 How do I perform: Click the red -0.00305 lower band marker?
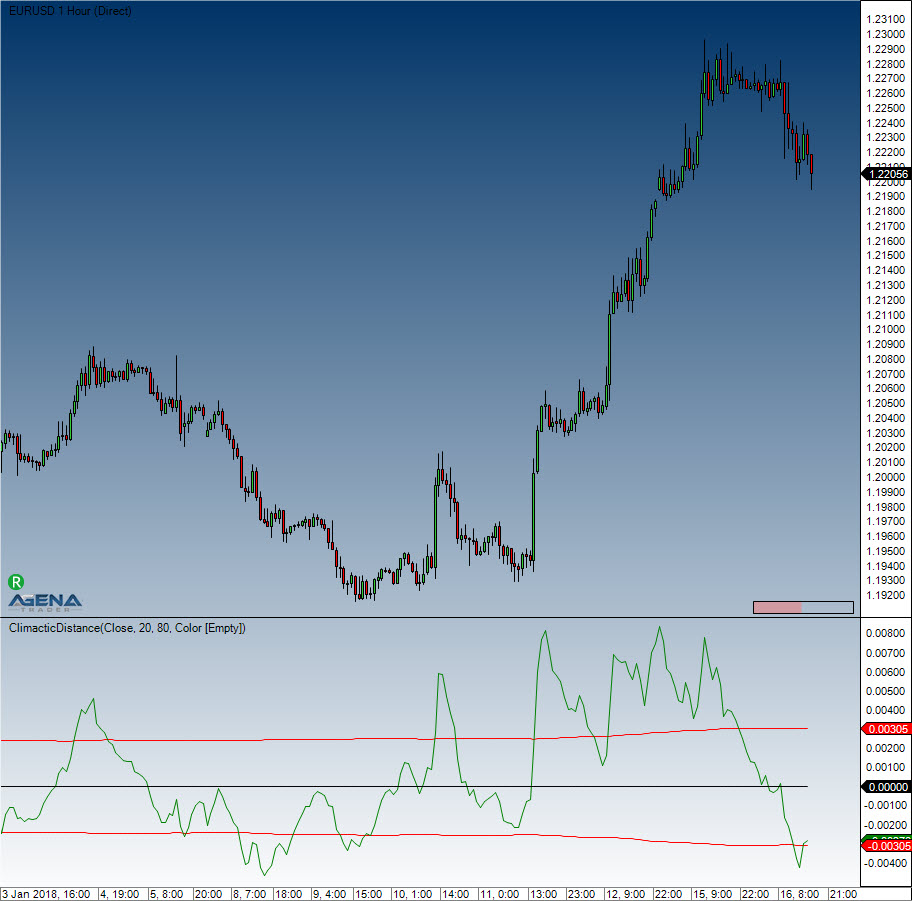point(885,847)
